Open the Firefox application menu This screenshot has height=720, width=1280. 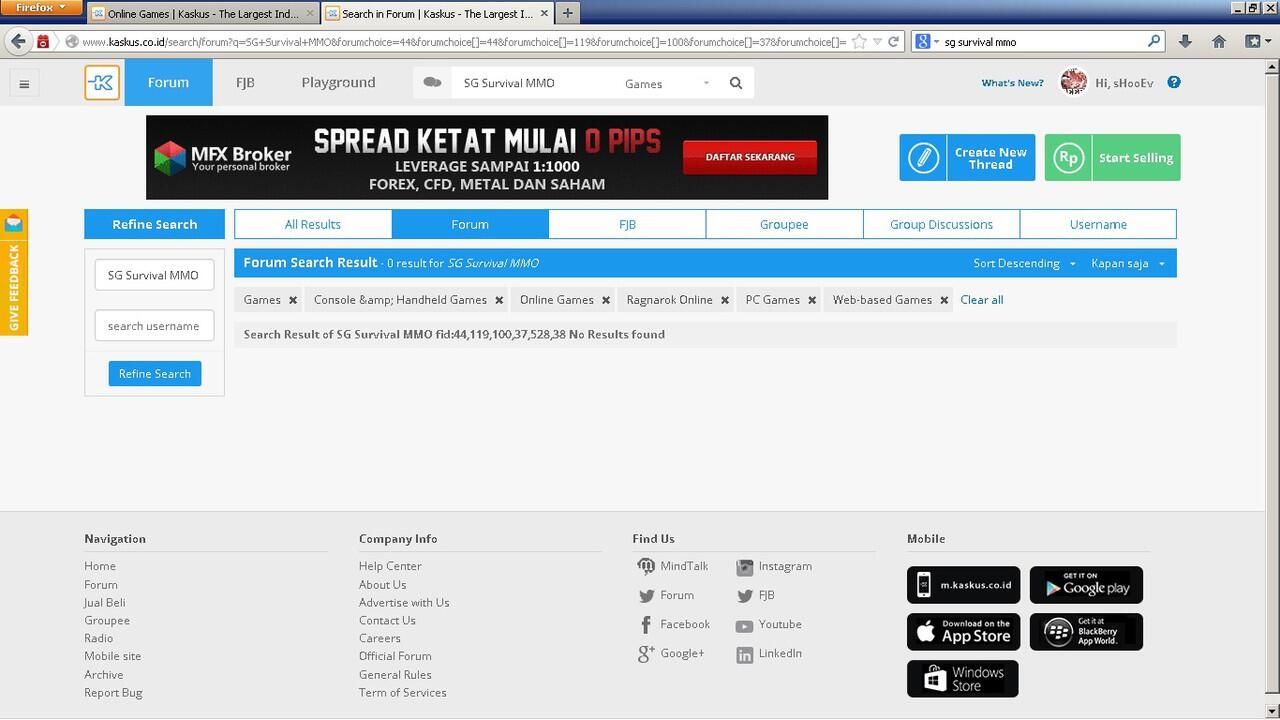41,7
